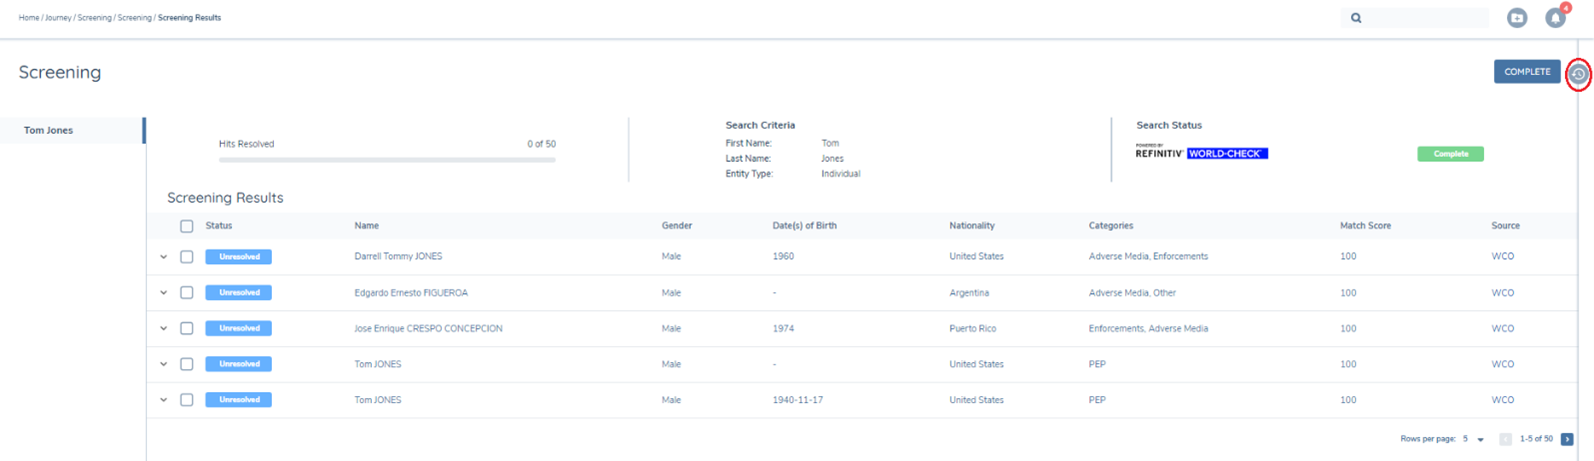1594x461 pixels.
Task: Click the previous page arrow
Action: click(x=1505, y=439)
